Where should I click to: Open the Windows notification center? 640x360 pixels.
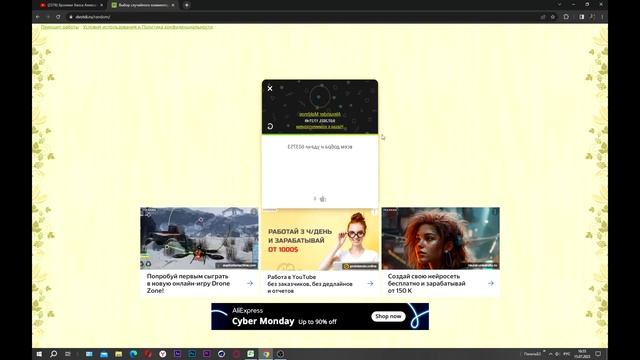598,354
